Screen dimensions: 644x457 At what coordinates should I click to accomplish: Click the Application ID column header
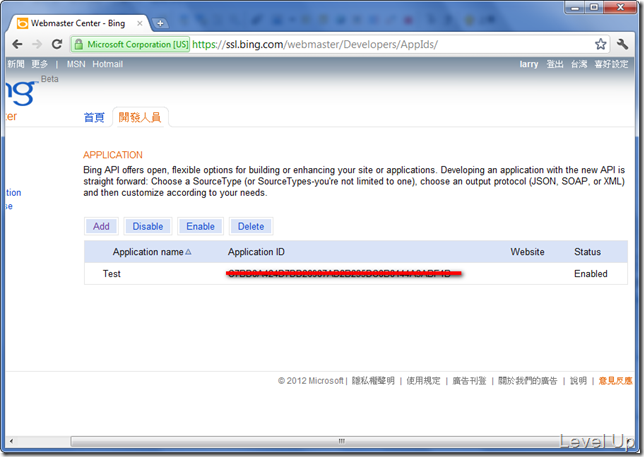[256, 252]
